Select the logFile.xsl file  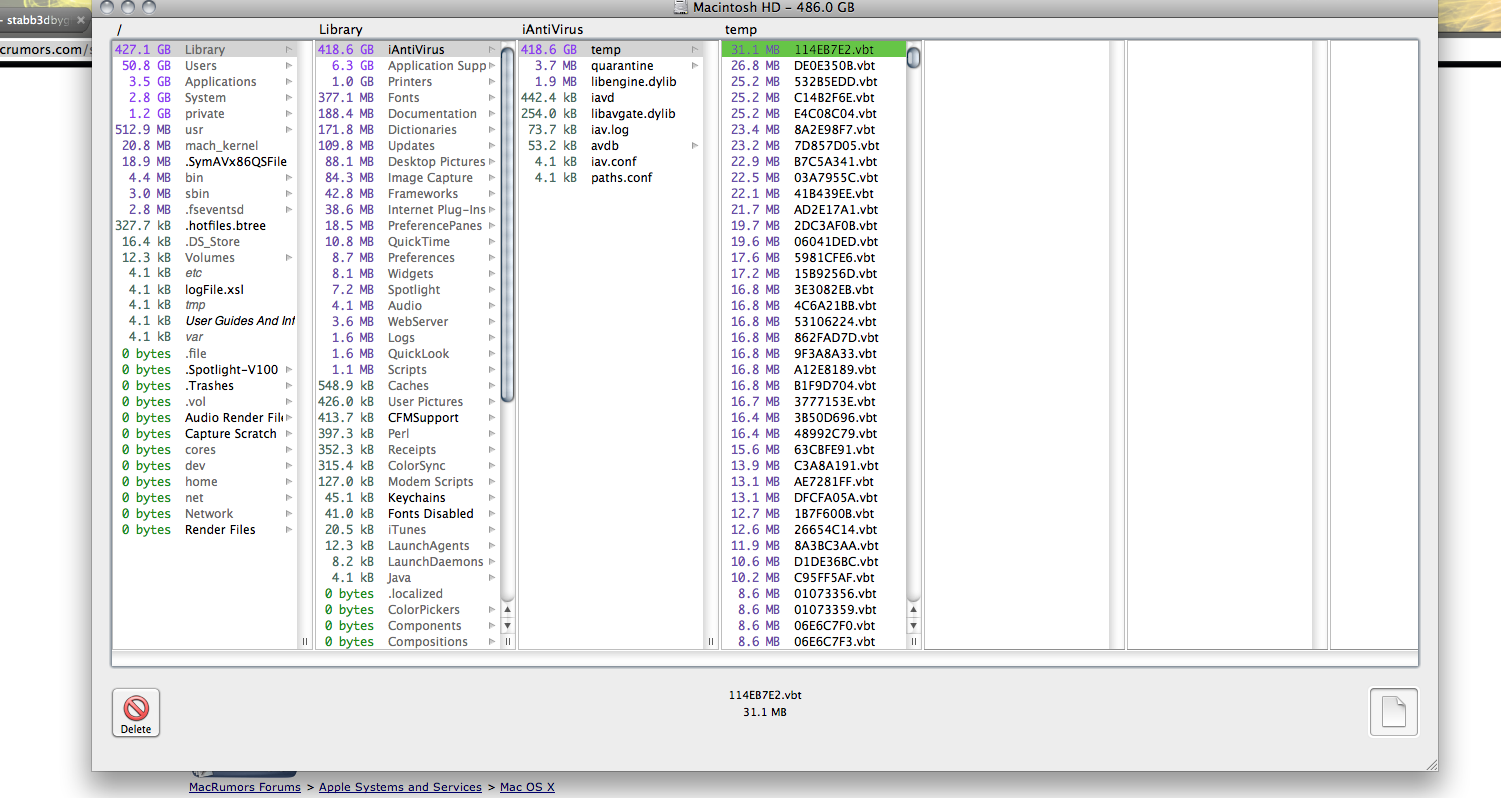click(x=205, y=289)
